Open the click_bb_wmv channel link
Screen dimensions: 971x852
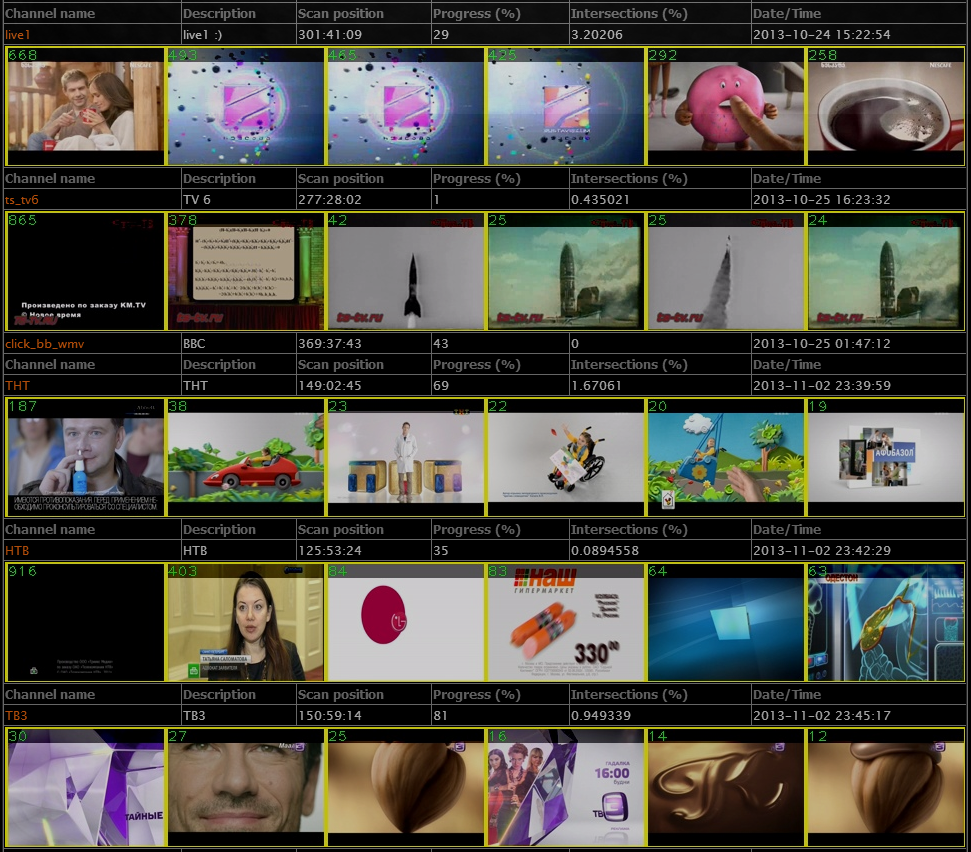click(x=45, y=344)
